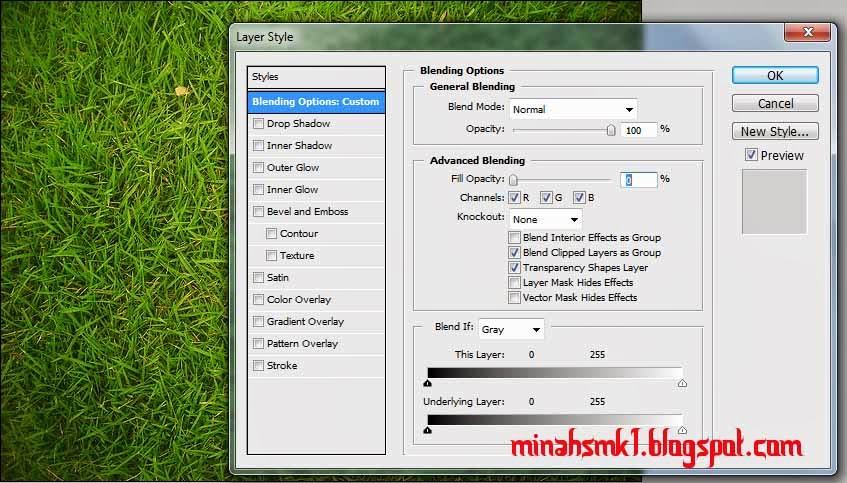This screenshot has height=483, width=847.
Task: Enable the Stroke checkbox
Action: pyautogui.click(x=258, y=366)
